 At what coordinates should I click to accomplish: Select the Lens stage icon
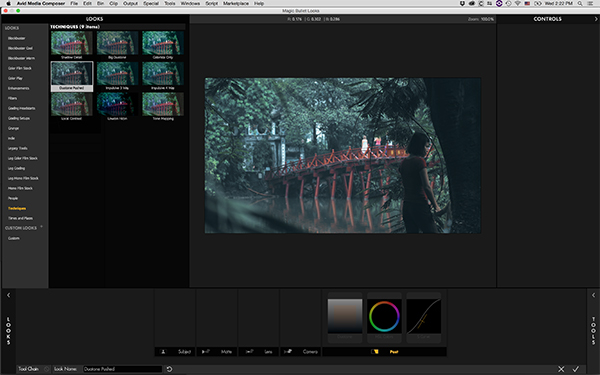249,352
